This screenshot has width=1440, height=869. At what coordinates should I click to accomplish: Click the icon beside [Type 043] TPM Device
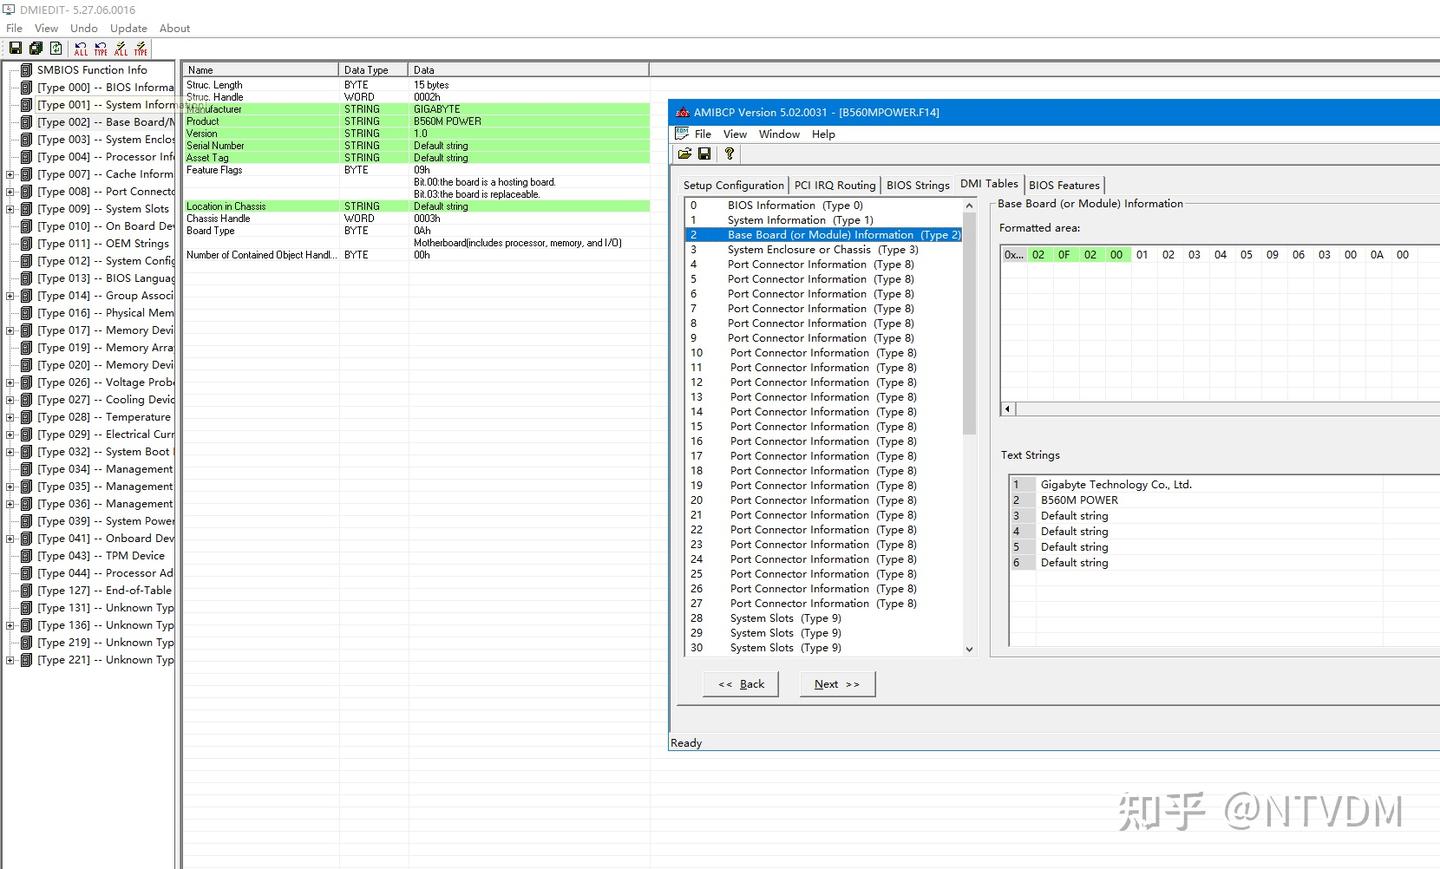(x=27, y=556)
